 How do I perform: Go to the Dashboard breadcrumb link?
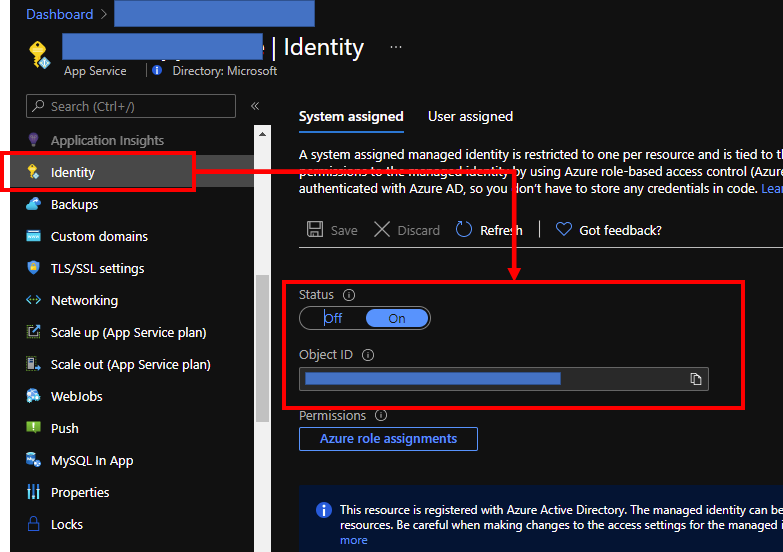click(59, 14)
